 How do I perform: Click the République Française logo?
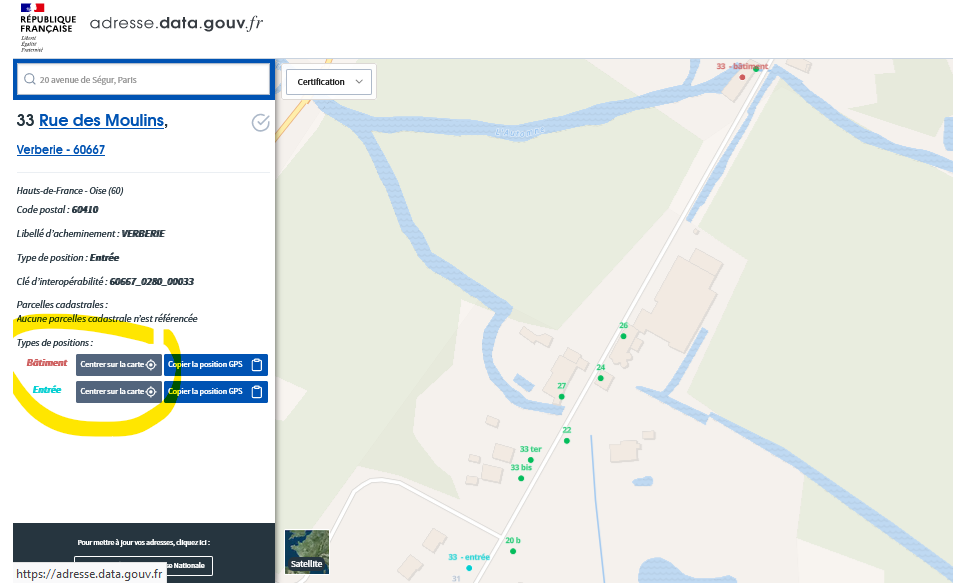pyautogui.click(x=47, y=27)
